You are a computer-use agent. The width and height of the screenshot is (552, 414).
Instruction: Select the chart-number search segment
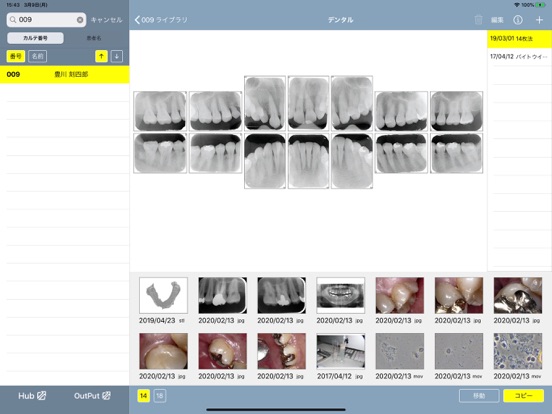point(35,38)
